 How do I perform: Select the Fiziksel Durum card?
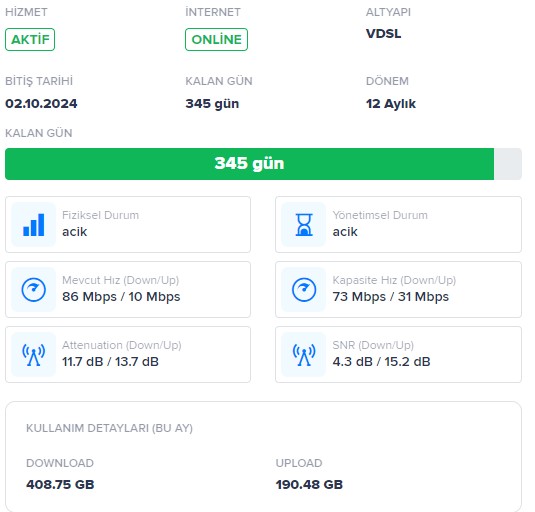point(128,224)
